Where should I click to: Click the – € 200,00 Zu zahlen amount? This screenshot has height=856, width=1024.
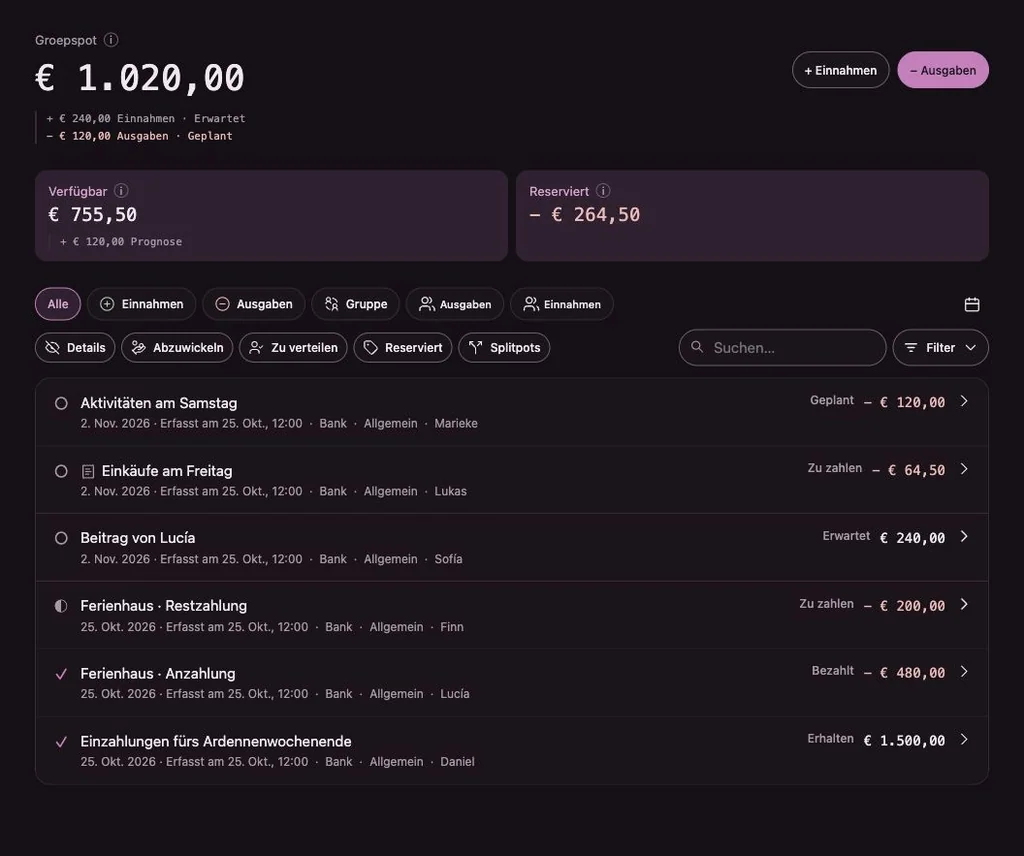[x=904, y=606]
